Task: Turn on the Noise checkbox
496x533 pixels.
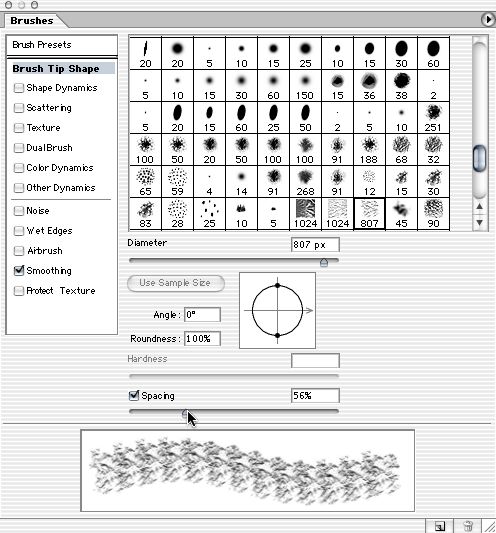Action: (18, 211)
